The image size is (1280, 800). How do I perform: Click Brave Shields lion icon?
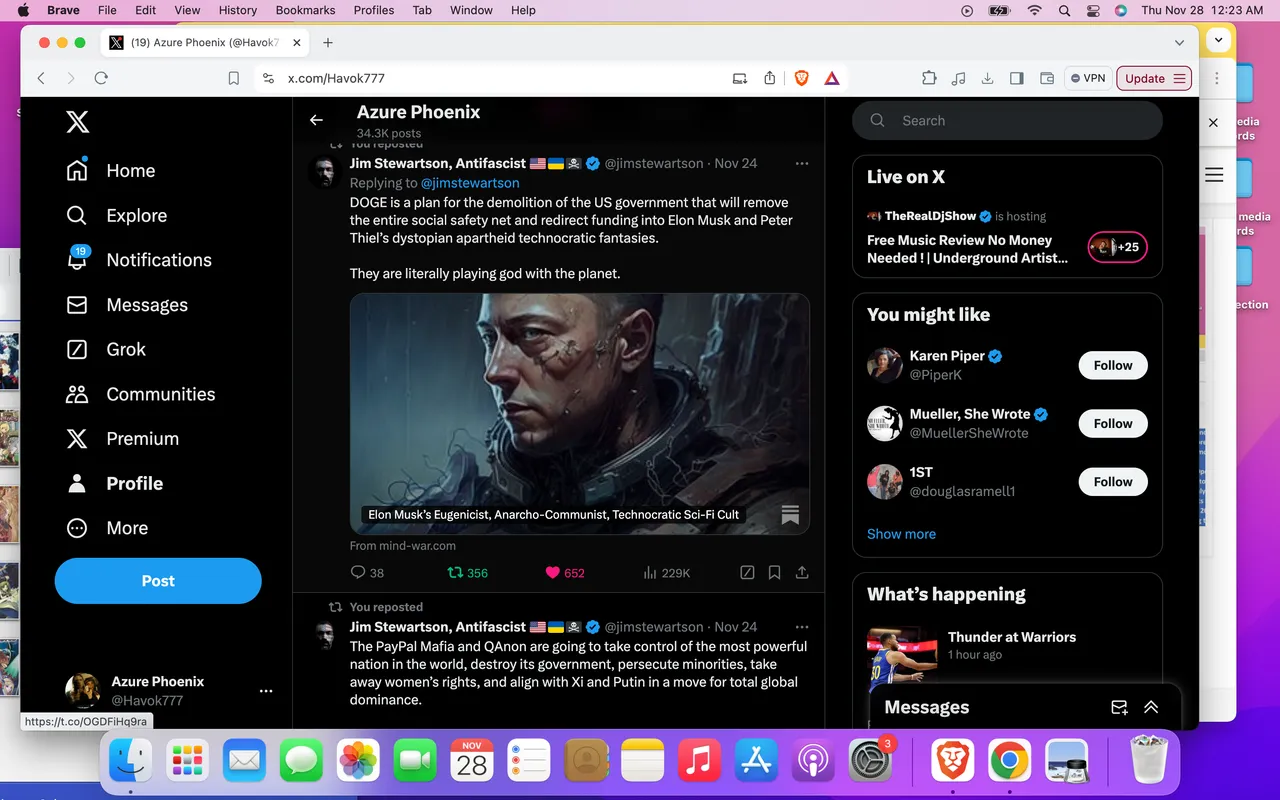click(x=801, y=78)
